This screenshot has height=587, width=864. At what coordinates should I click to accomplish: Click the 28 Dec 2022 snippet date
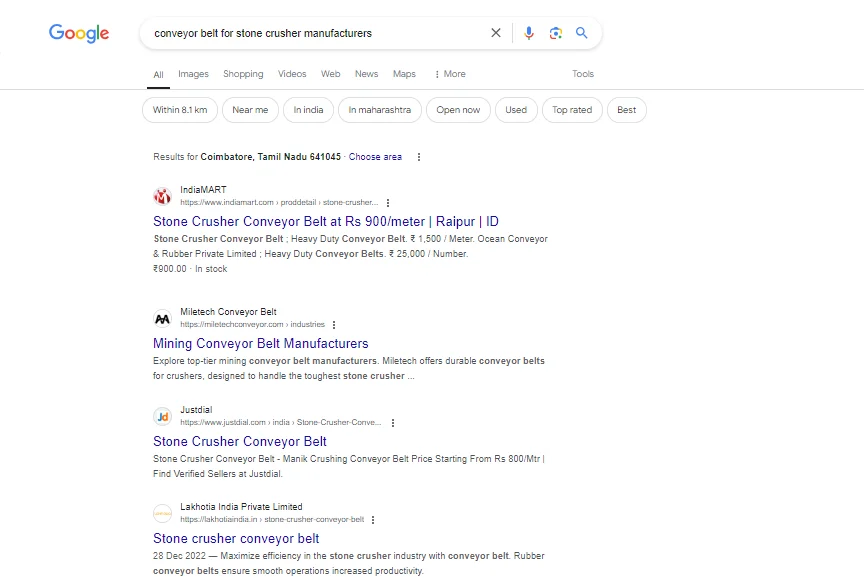coord(179,556)
